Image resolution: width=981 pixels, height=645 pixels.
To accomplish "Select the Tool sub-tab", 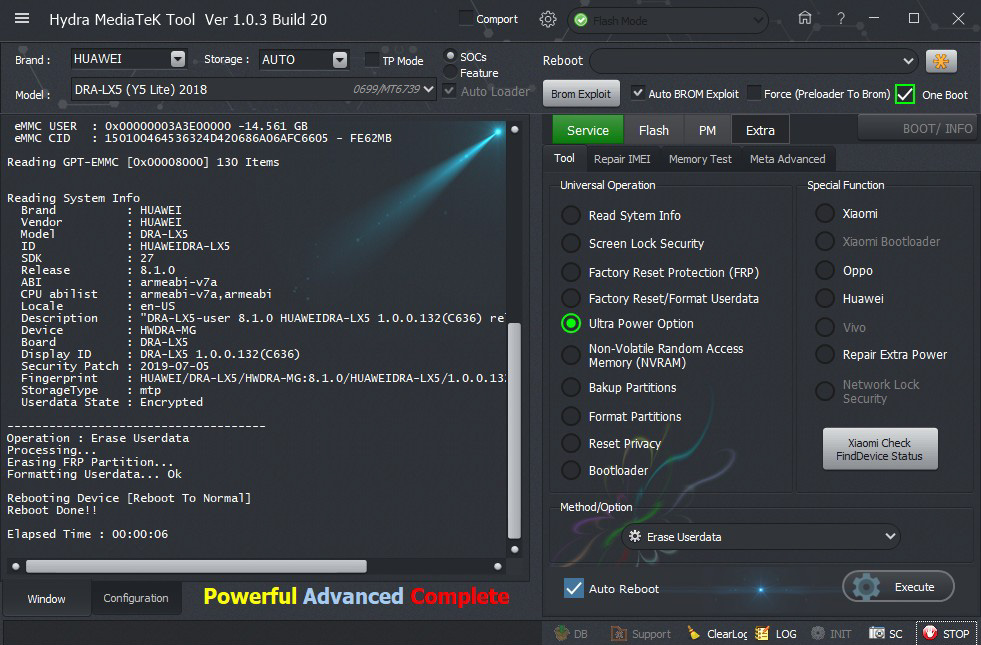I will point(564,158).
